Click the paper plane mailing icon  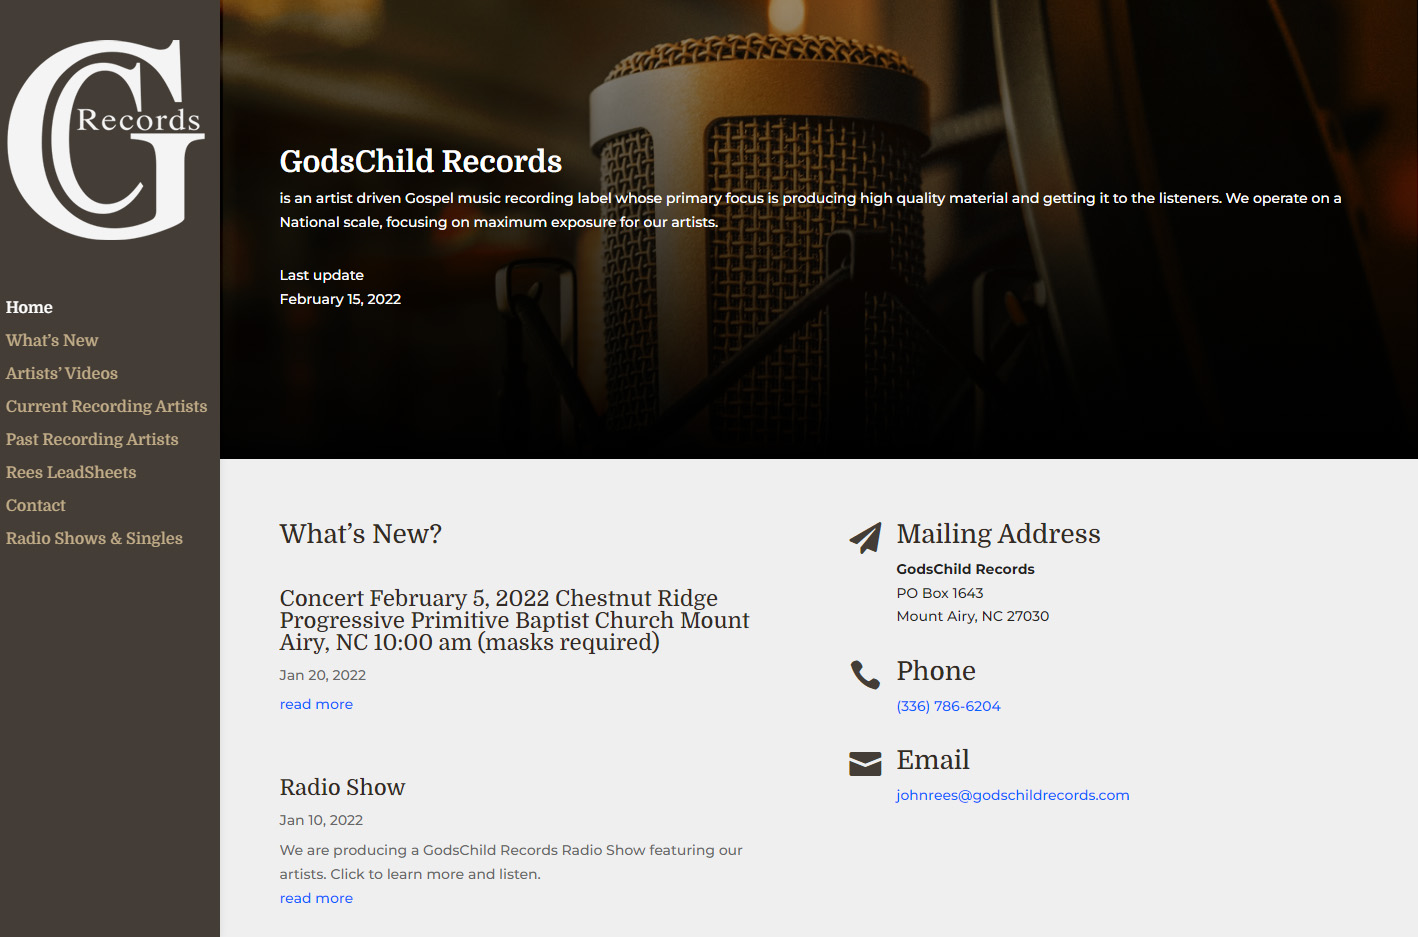[x=865, y=537]
